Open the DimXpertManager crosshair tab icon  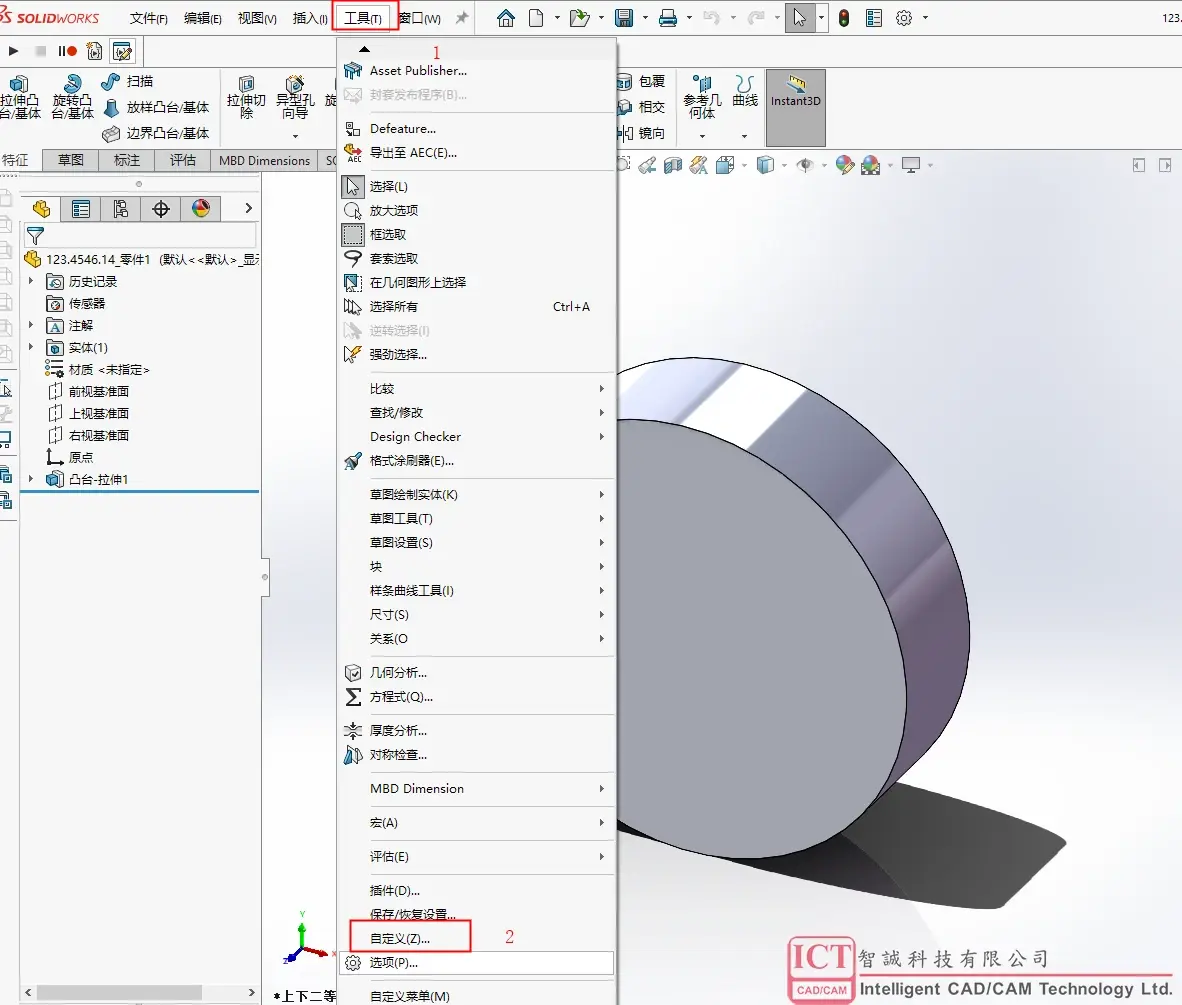coord(161,209)
